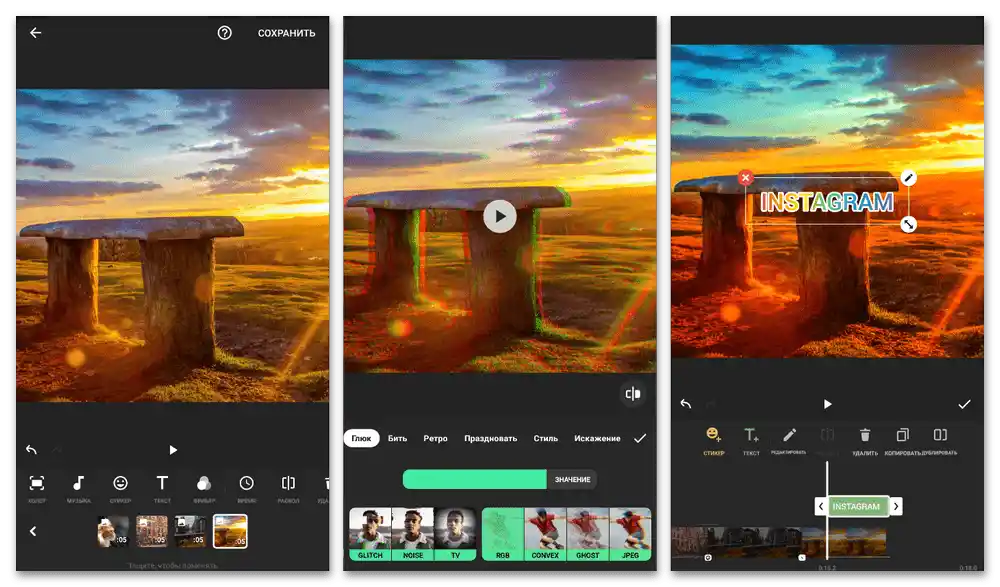Screen dimensions: 1000x587
Task: Duplicate selection with Дублировать icon
Action: 940,441
